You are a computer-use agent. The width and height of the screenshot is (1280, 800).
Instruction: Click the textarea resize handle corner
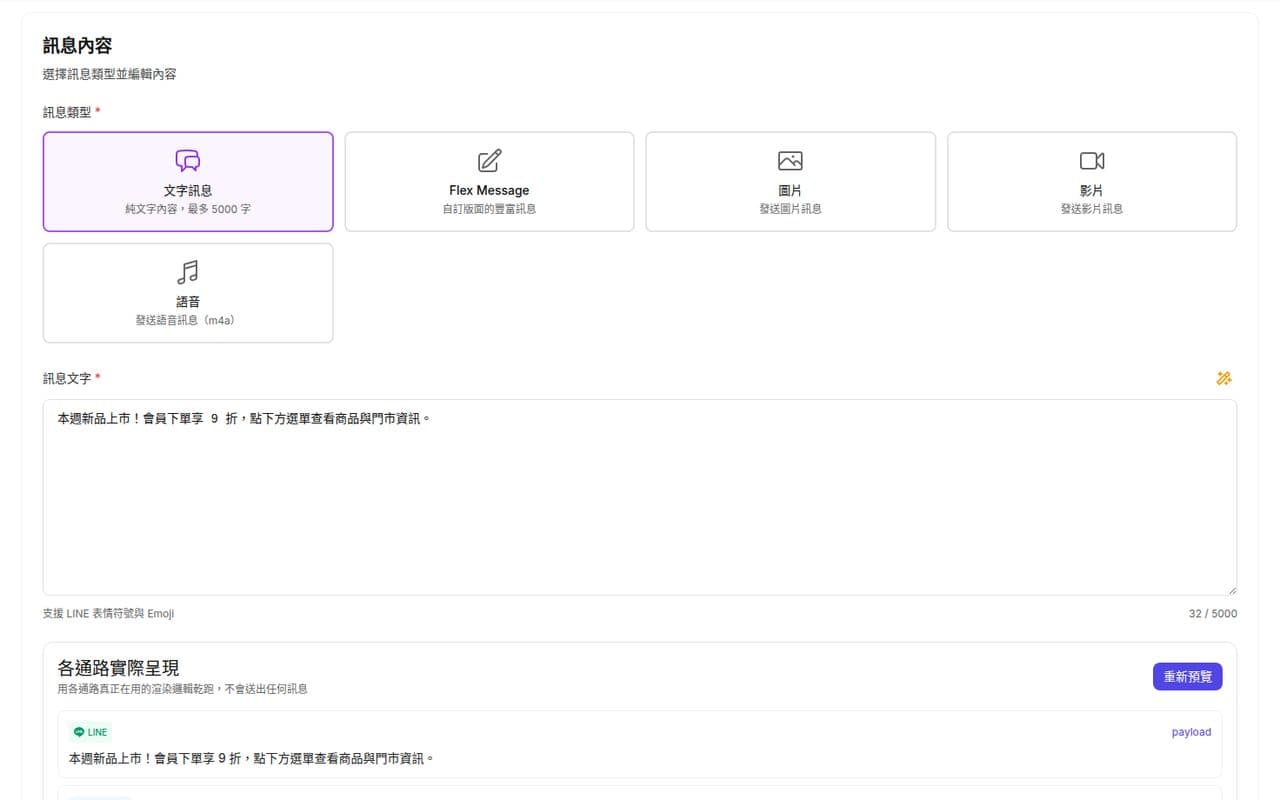click(1231, 590)
